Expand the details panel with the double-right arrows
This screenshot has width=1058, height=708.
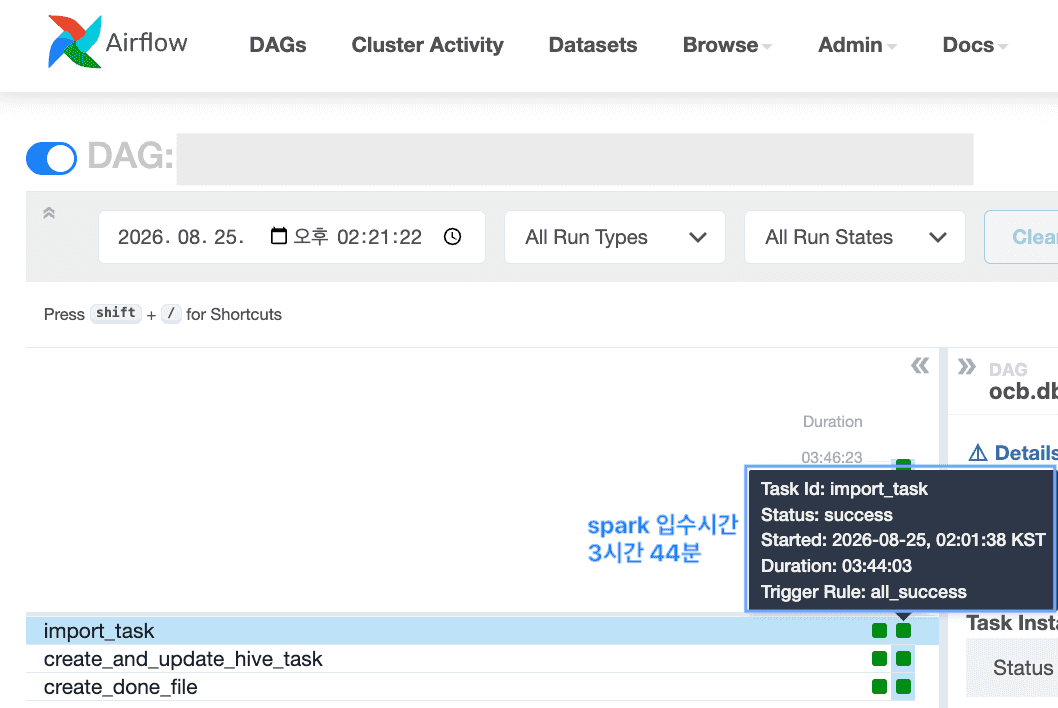967,366
